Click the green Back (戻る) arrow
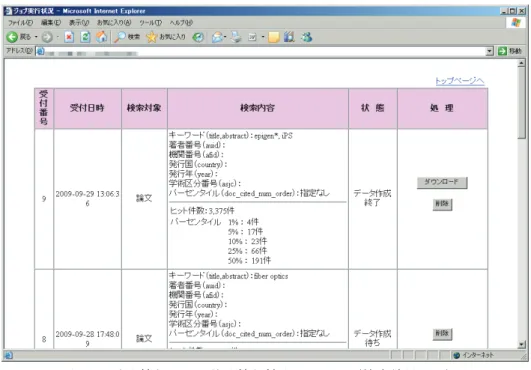This screenshot has width=531, height=370. tap(12, 37)
